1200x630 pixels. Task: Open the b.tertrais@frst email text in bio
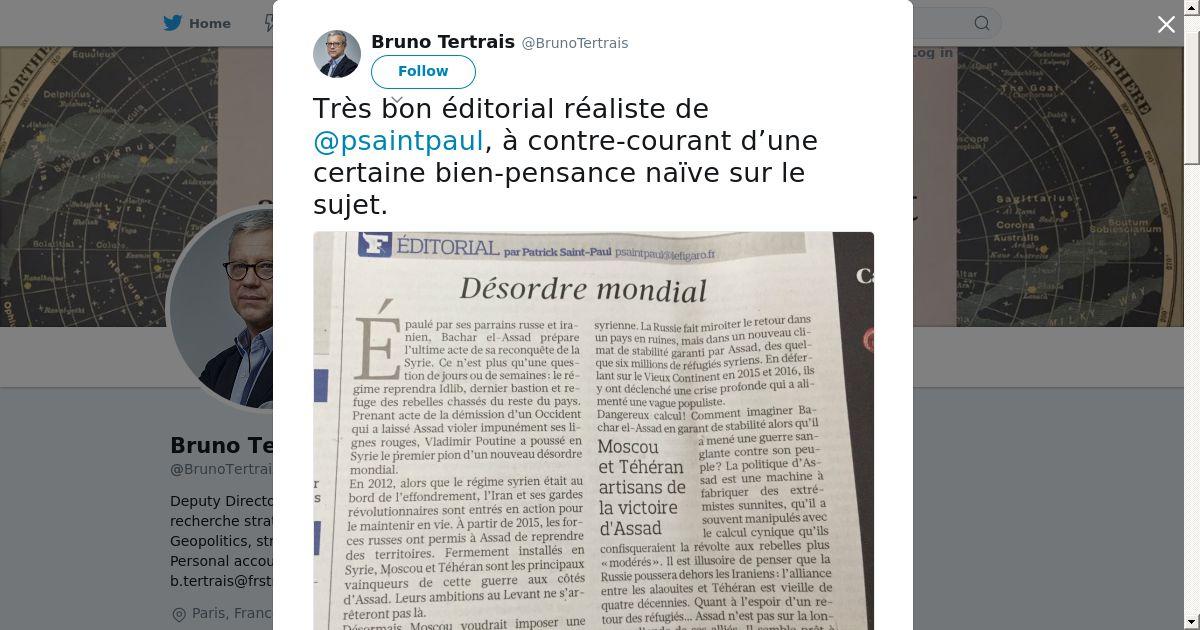coord(221,581)
